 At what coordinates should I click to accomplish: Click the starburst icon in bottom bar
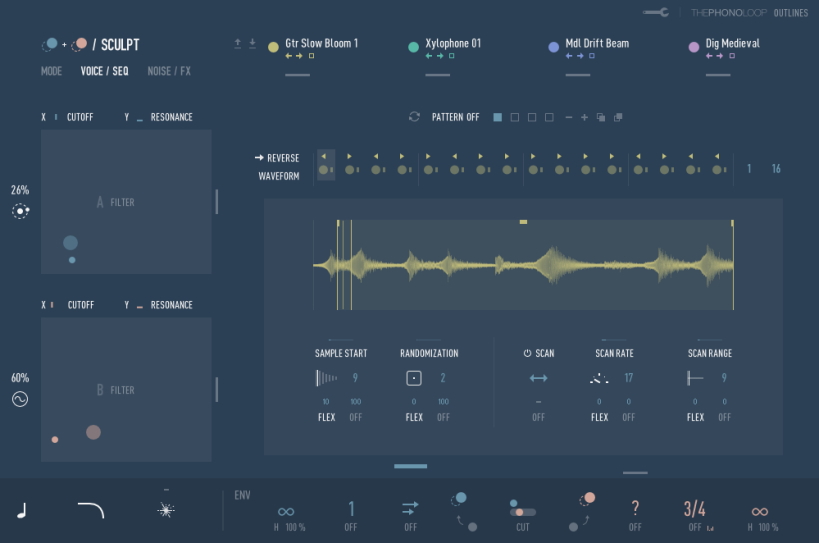166,510
